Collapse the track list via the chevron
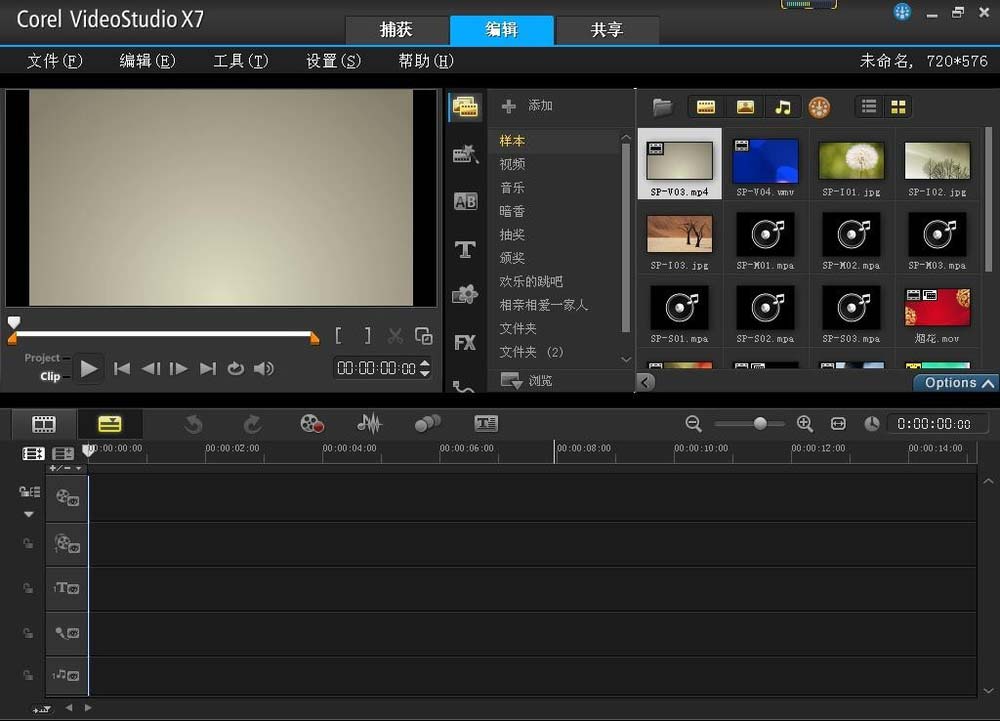Viewport: 1000px width, 721px height. 27,514
